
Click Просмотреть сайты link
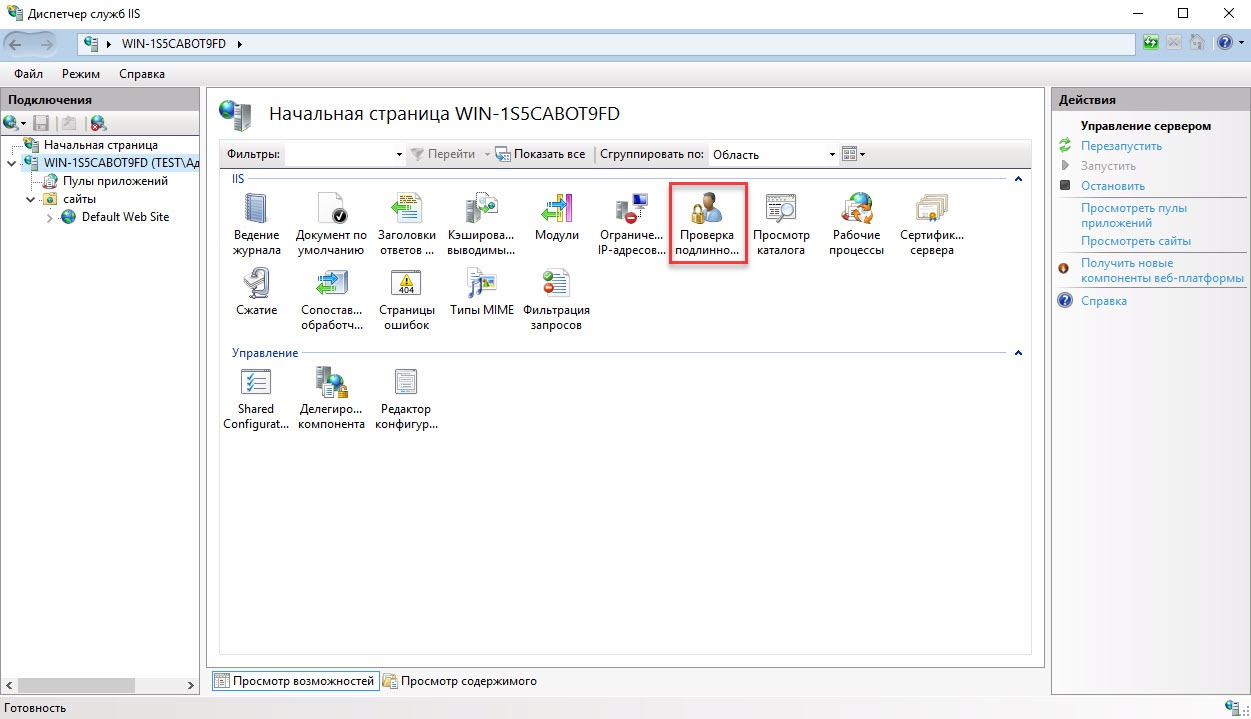pos(1136,241)
